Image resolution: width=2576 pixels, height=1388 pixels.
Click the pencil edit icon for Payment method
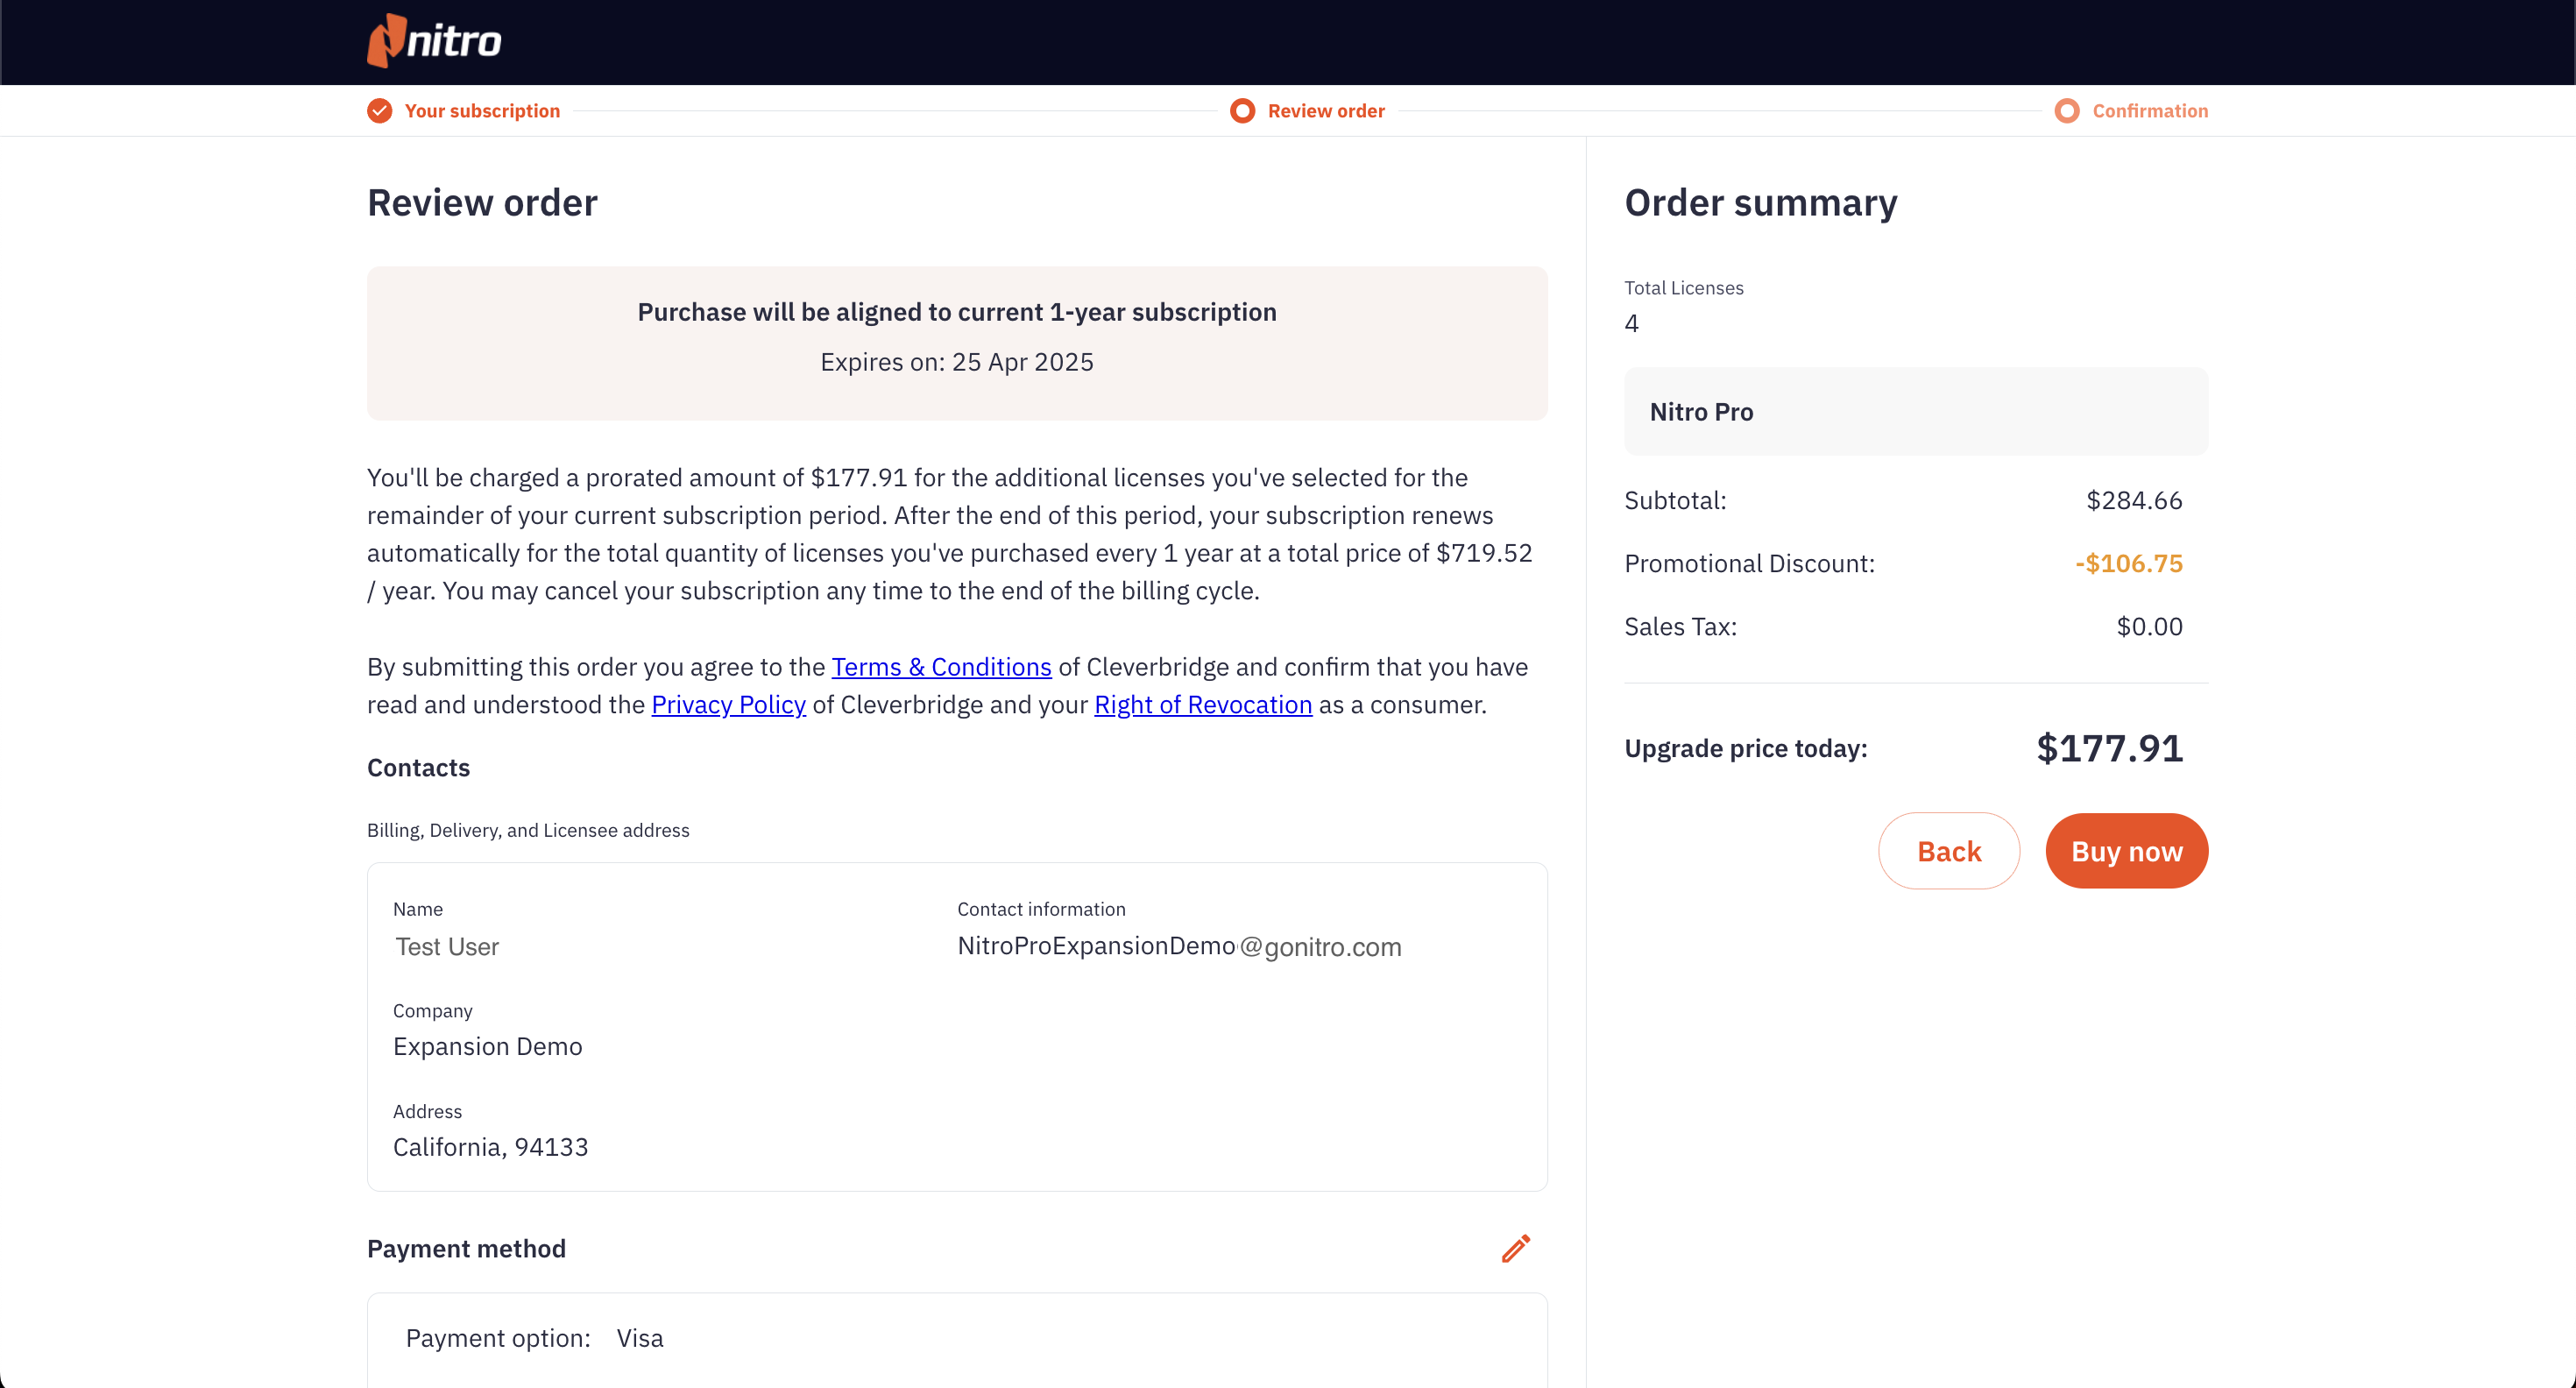pyautogui.click(x=1515, y=1248)
